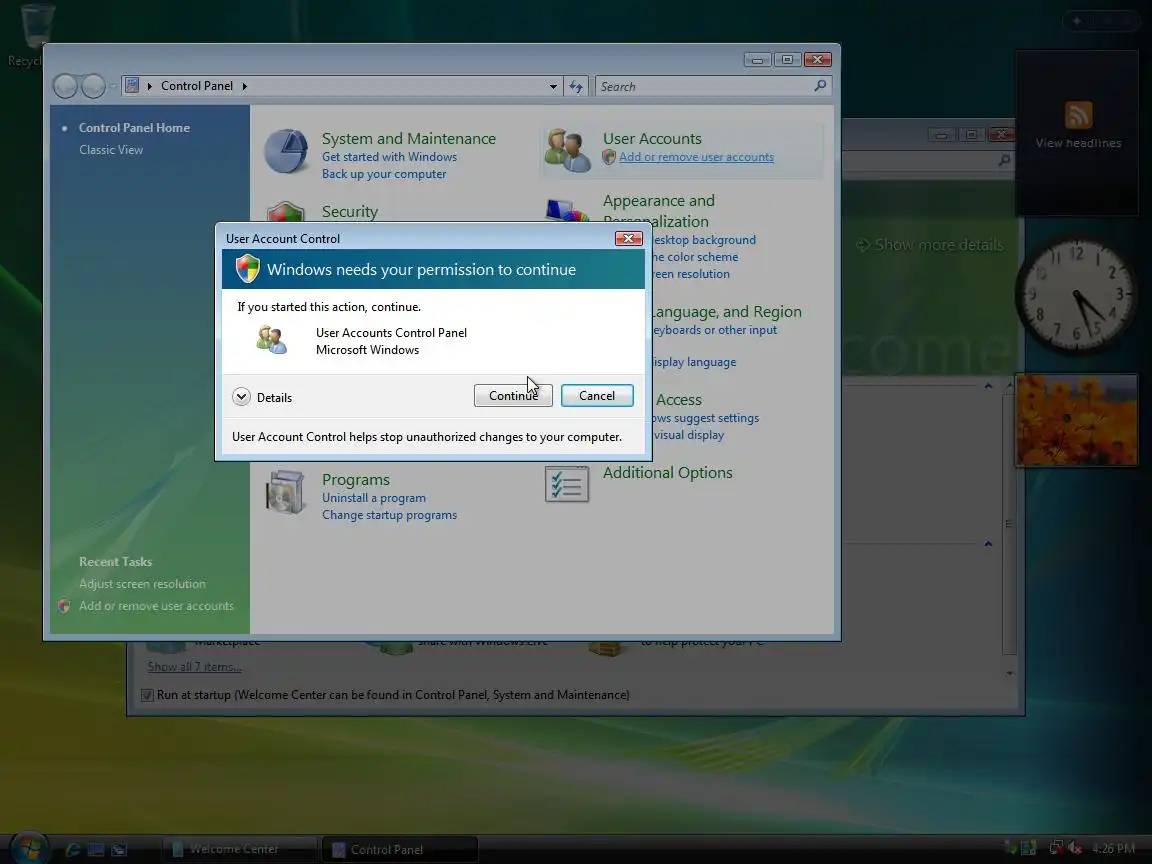Open the Windows Start orb
This screenshot has height=864, width=1152.
[x=29, y=849]
